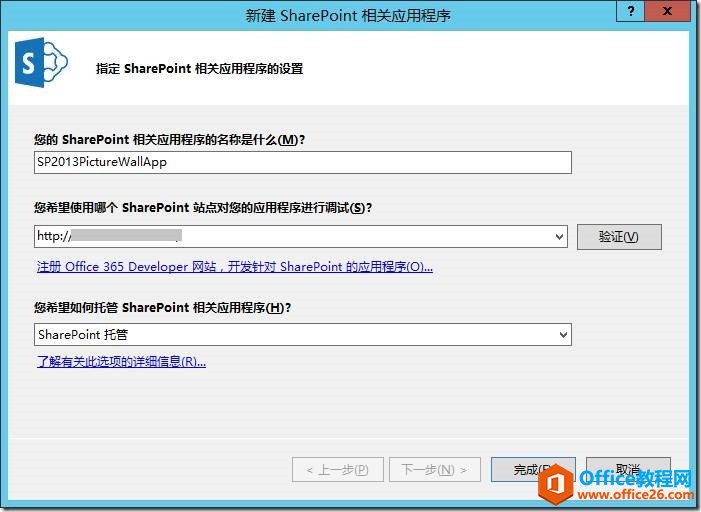Close the new SharePoint app dialog
701x512 pixels.
tap(667, 11)
